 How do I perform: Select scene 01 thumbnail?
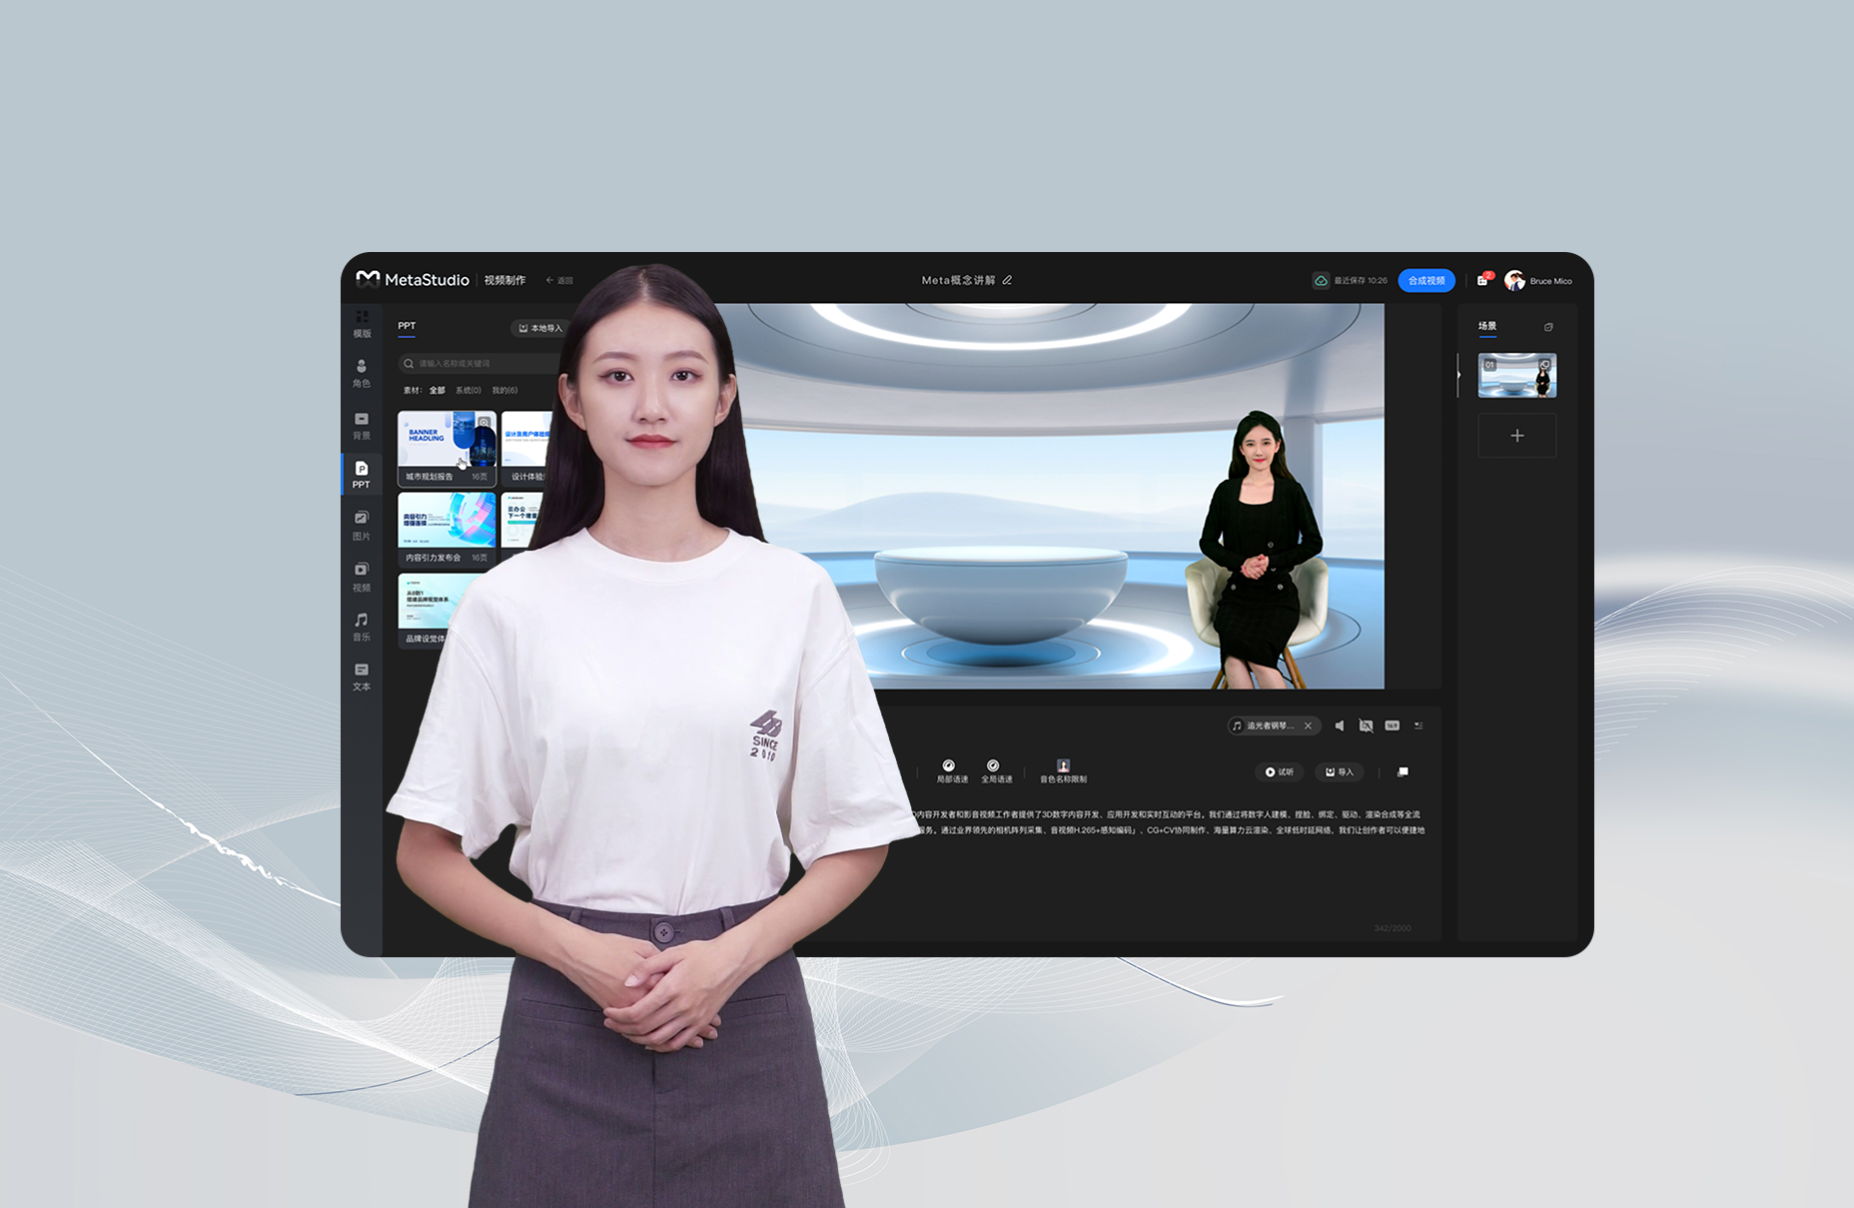tap(1517, 375)
